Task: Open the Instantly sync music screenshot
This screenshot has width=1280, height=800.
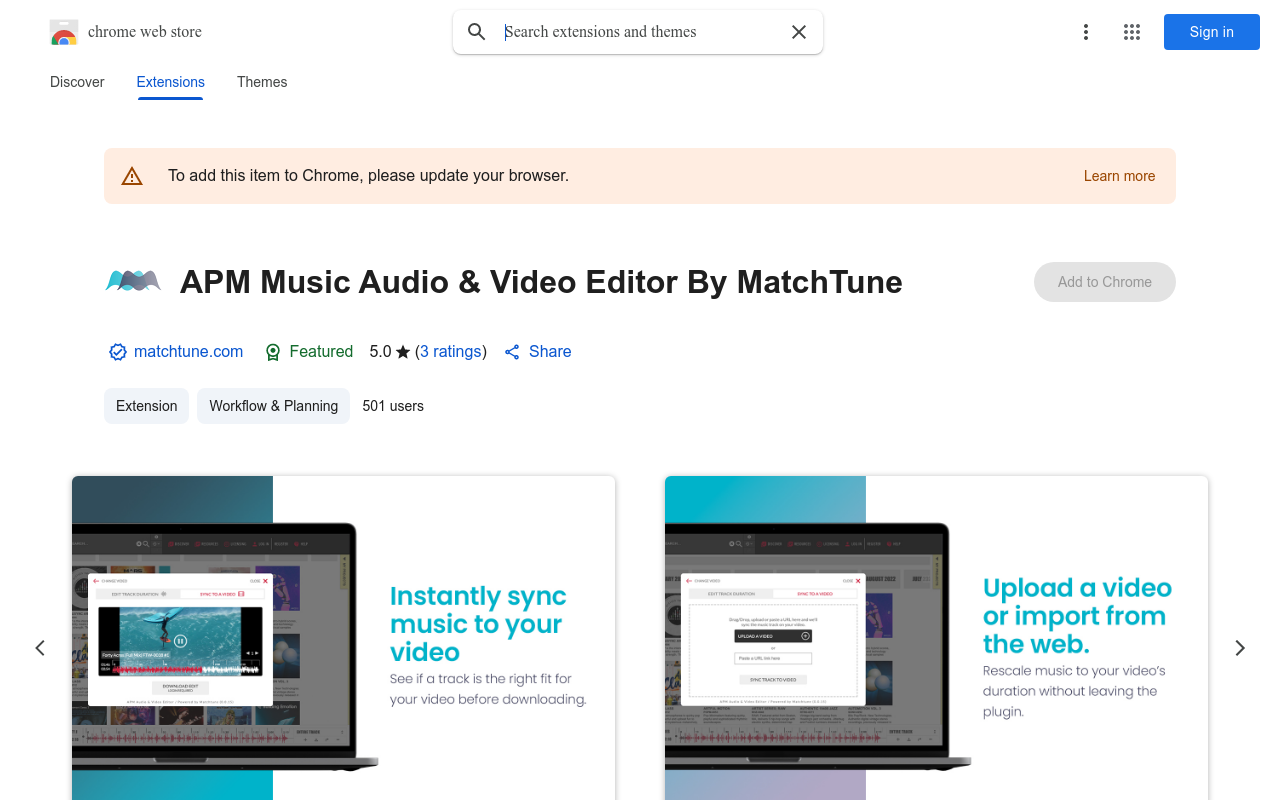Action: (x=343, y=638)
